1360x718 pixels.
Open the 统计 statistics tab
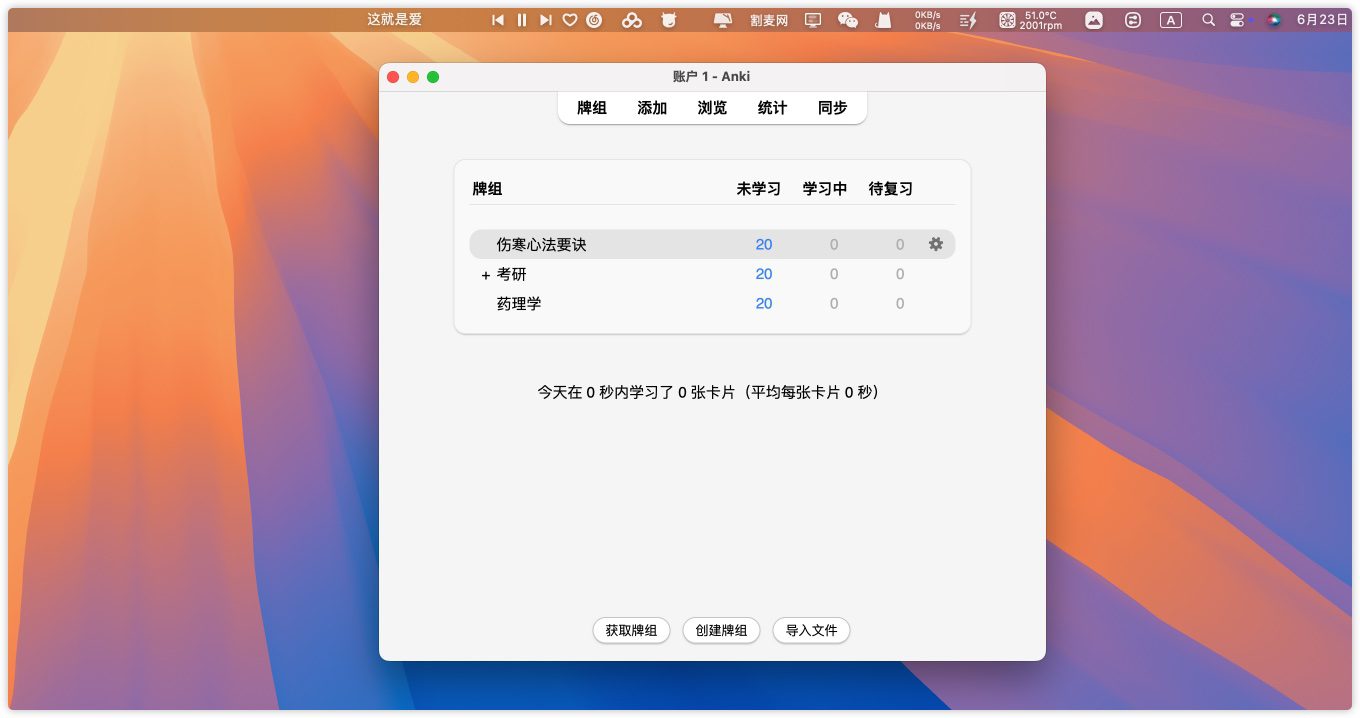772,108
